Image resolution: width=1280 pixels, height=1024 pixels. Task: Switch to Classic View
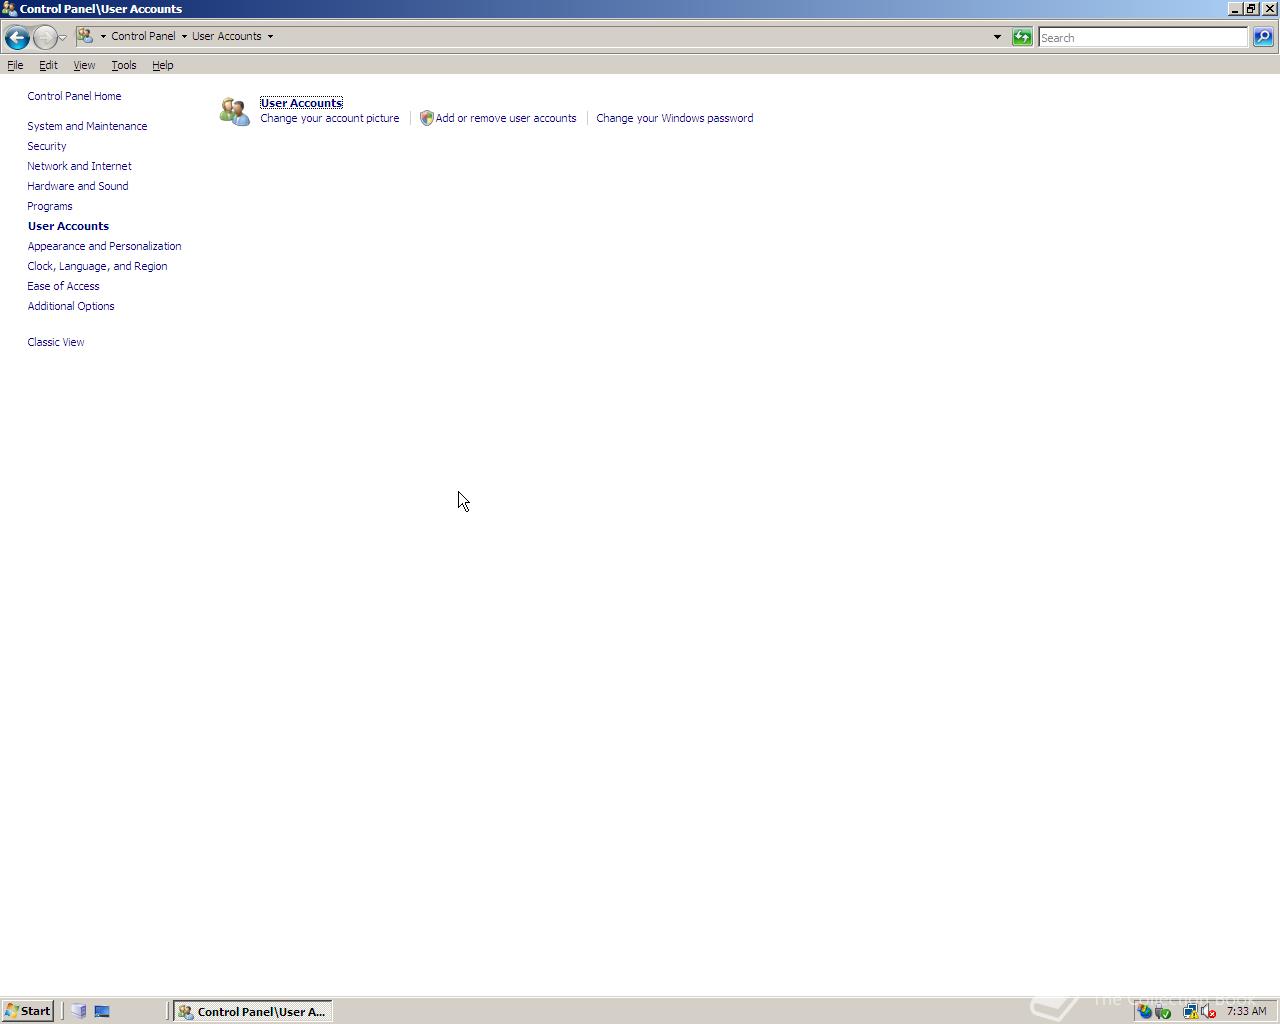point(56,342)
